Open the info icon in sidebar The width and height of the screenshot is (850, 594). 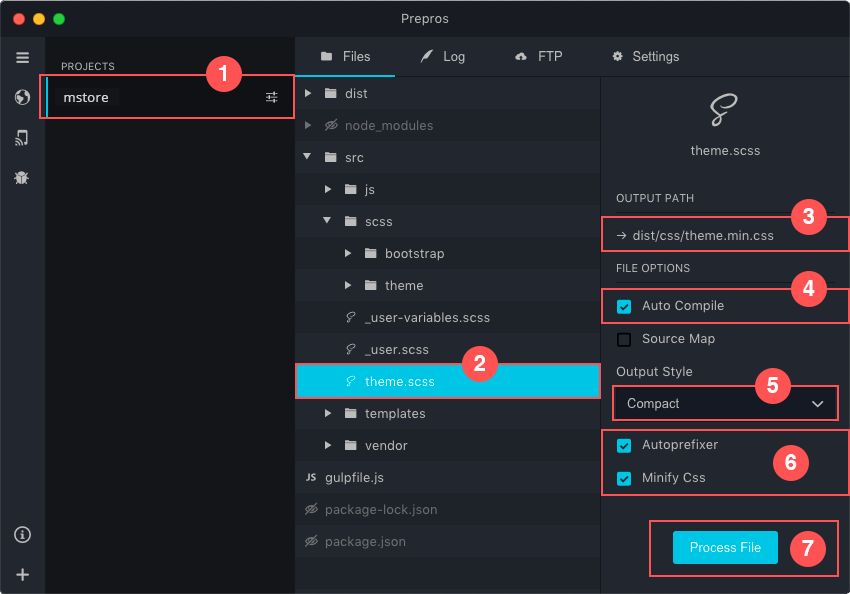click(22, 535)
